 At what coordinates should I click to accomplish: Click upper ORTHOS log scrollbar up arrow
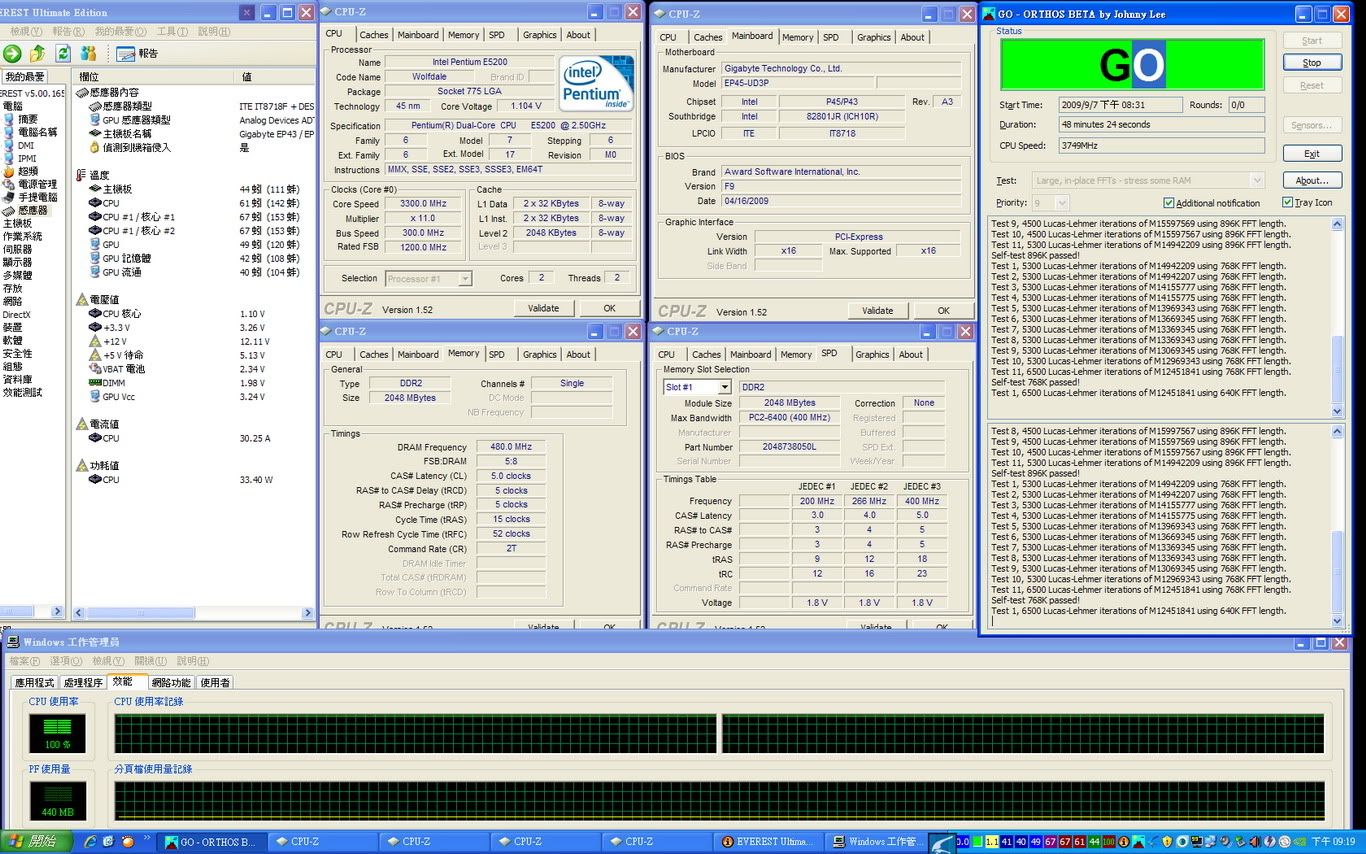pyautogui.click(x=1338, y=224)
